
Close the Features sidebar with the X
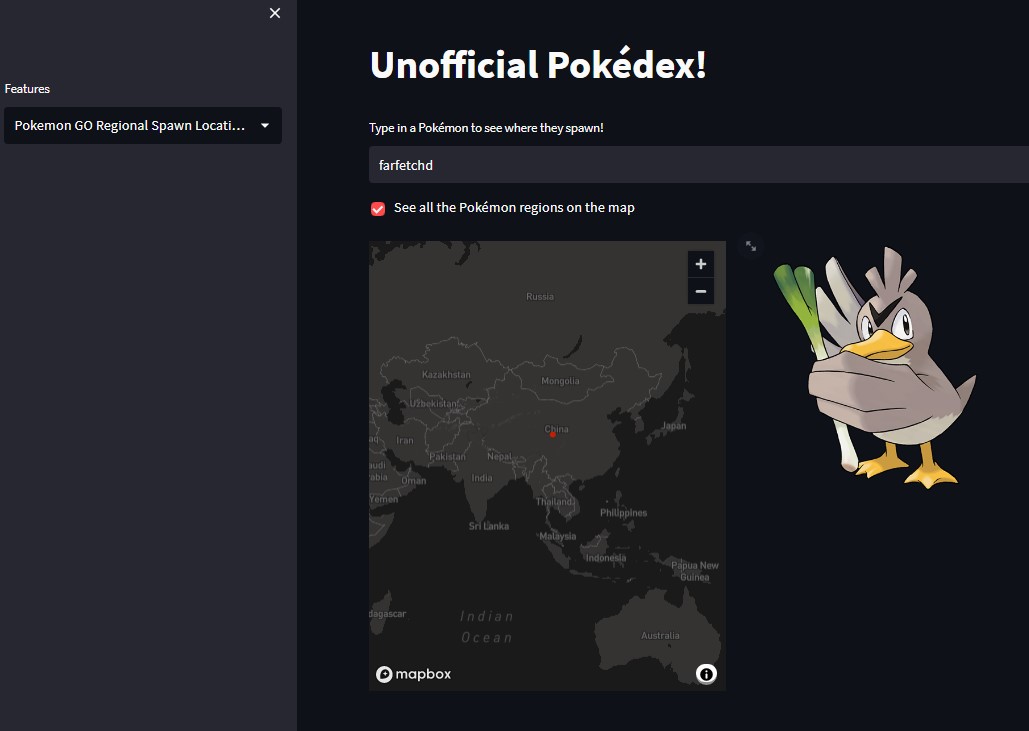point(275,13)
